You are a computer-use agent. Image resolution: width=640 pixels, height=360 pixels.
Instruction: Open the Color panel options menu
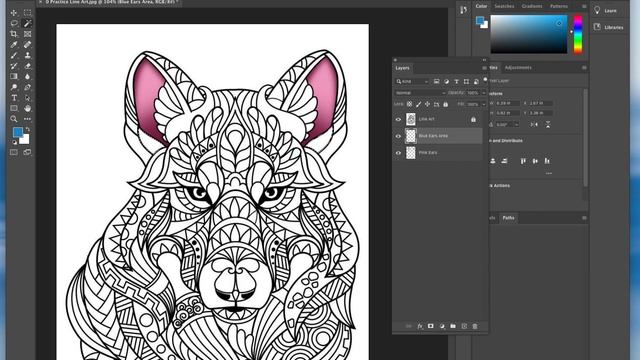584,7
